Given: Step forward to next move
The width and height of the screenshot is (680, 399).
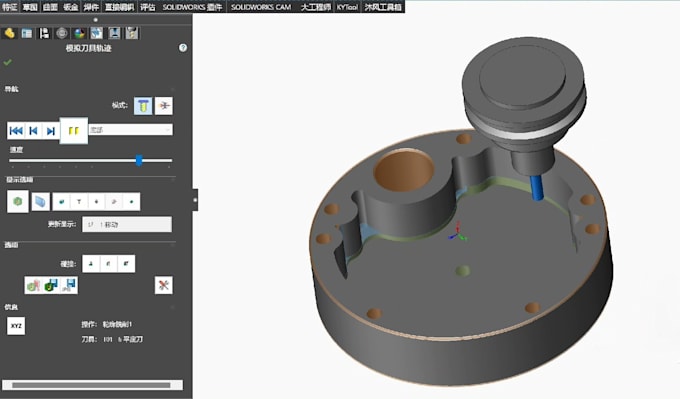Looking at the screenshot, I should click(51, 131).
